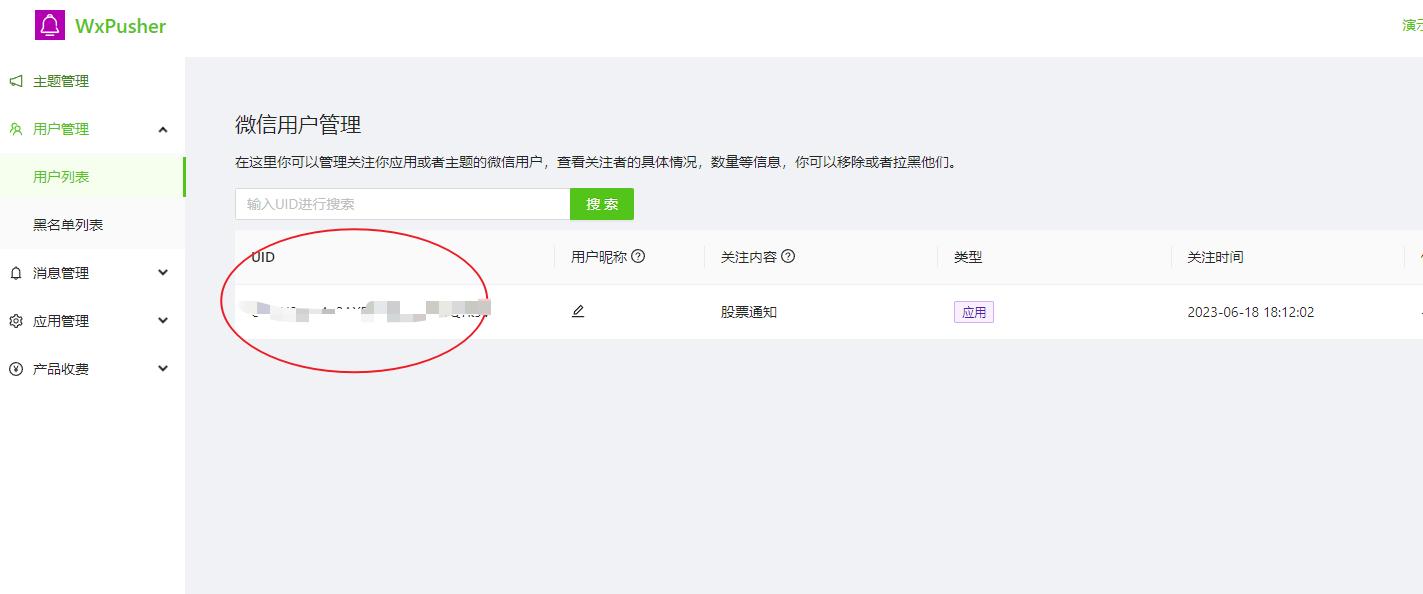The image size is (1423, 594).
Task: Expand the 产品收费 menu
Action: (163, 368)
